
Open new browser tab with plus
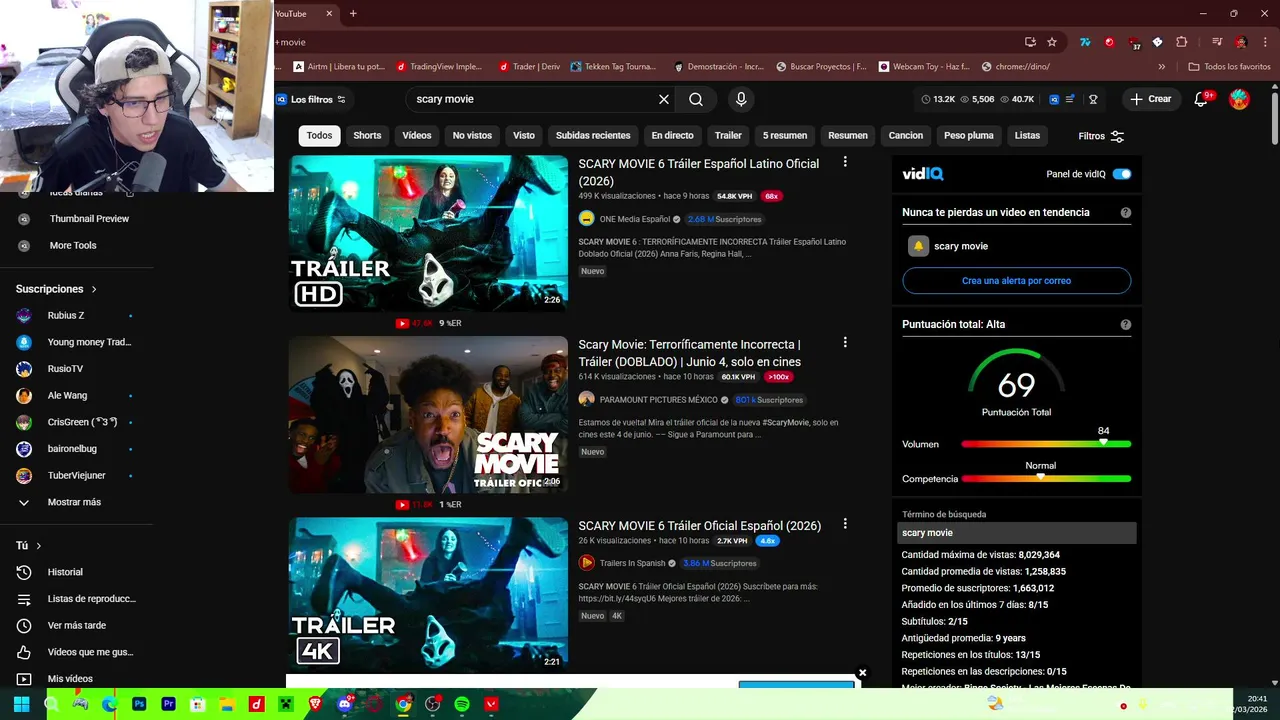click(353, 13)
